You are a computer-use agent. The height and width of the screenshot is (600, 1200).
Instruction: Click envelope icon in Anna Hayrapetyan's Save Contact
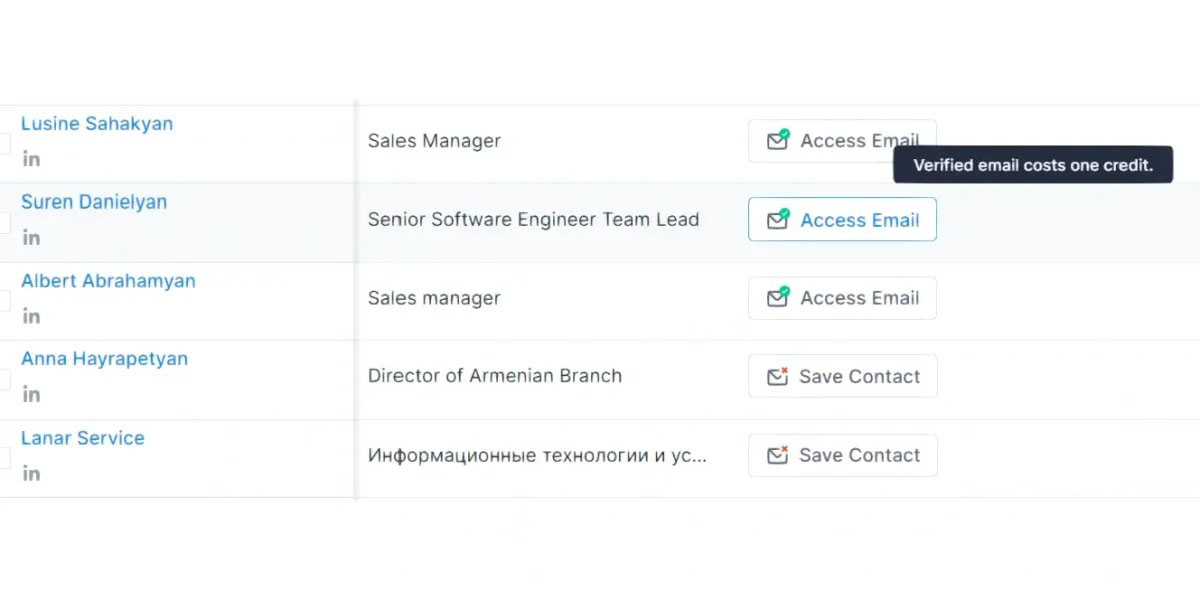coord(777,376)
